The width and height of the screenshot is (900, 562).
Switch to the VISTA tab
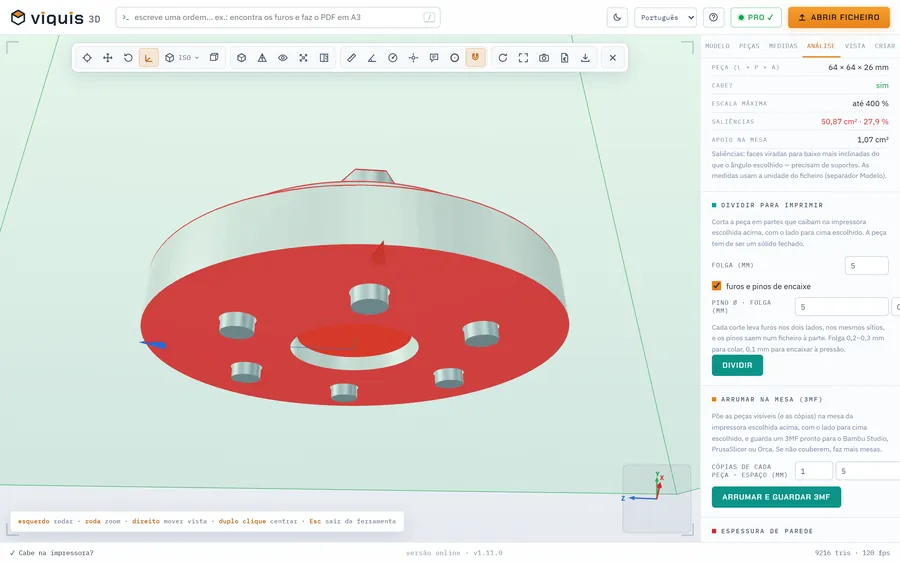855,46
